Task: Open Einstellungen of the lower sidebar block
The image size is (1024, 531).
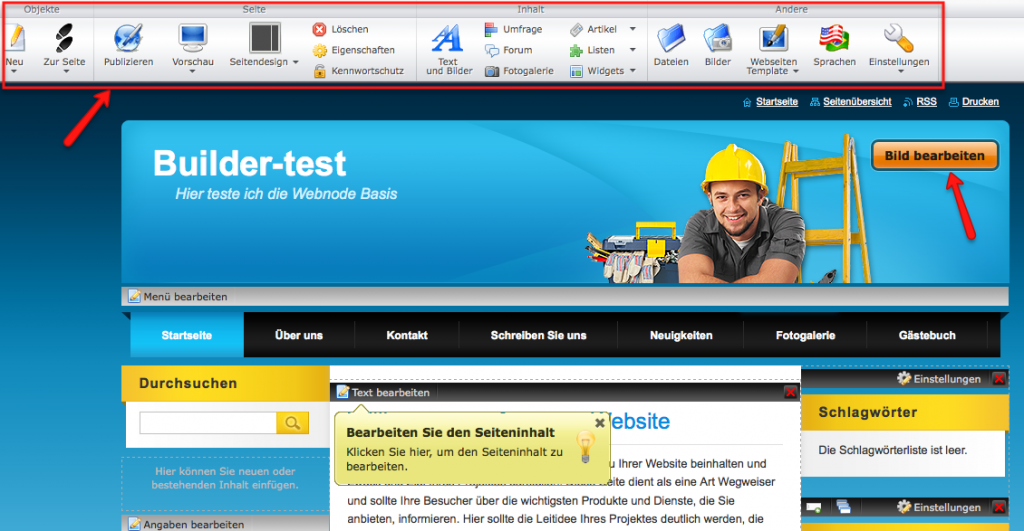Action: coord(939,507)
